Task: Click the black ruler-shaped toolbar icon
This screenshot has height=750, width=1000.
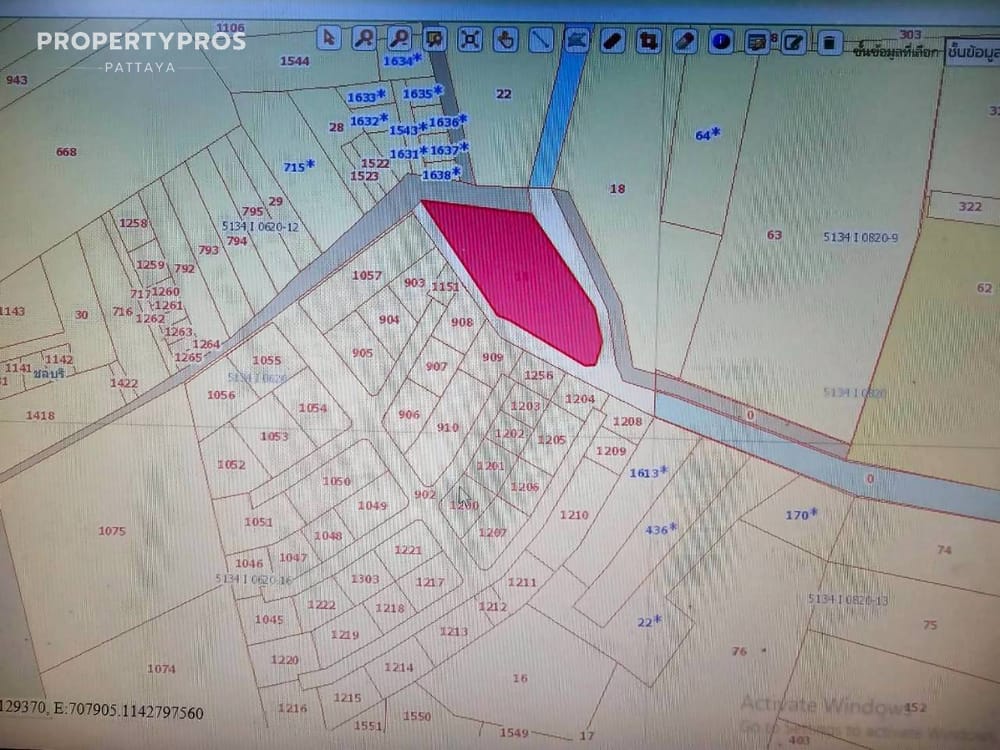Action: [x=613, y=41]
